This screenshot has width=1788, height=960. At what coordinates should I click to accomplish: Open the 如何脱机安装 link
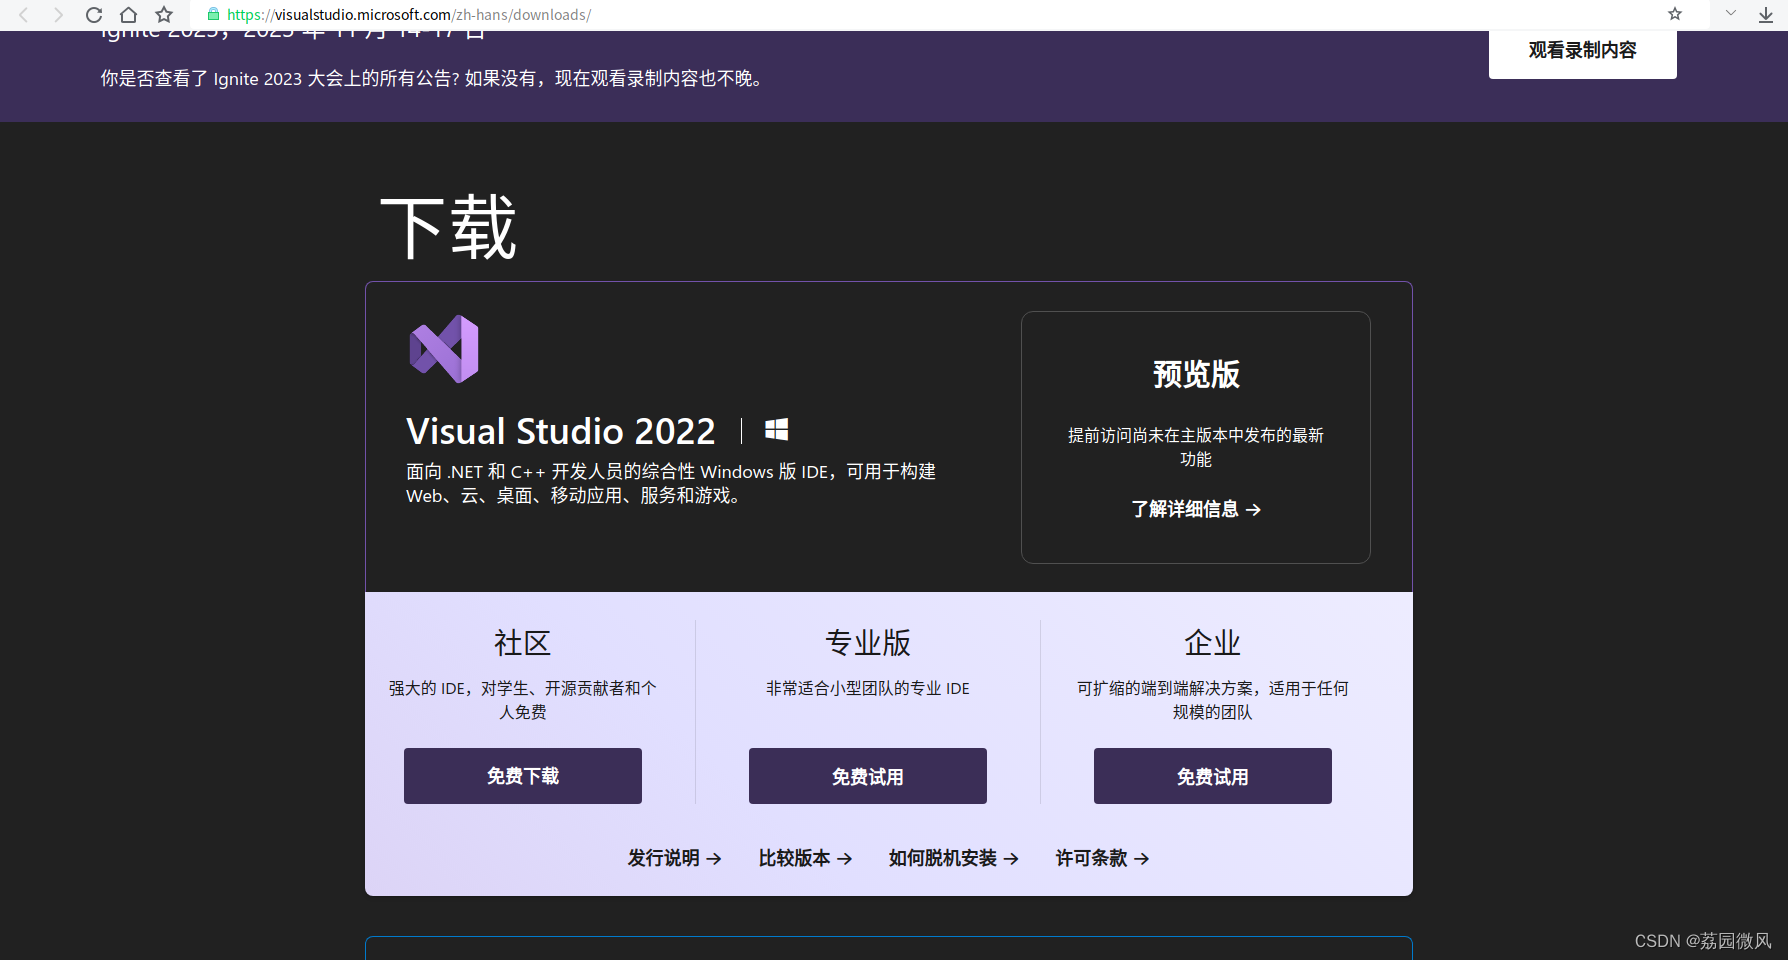tap(954, 858)
